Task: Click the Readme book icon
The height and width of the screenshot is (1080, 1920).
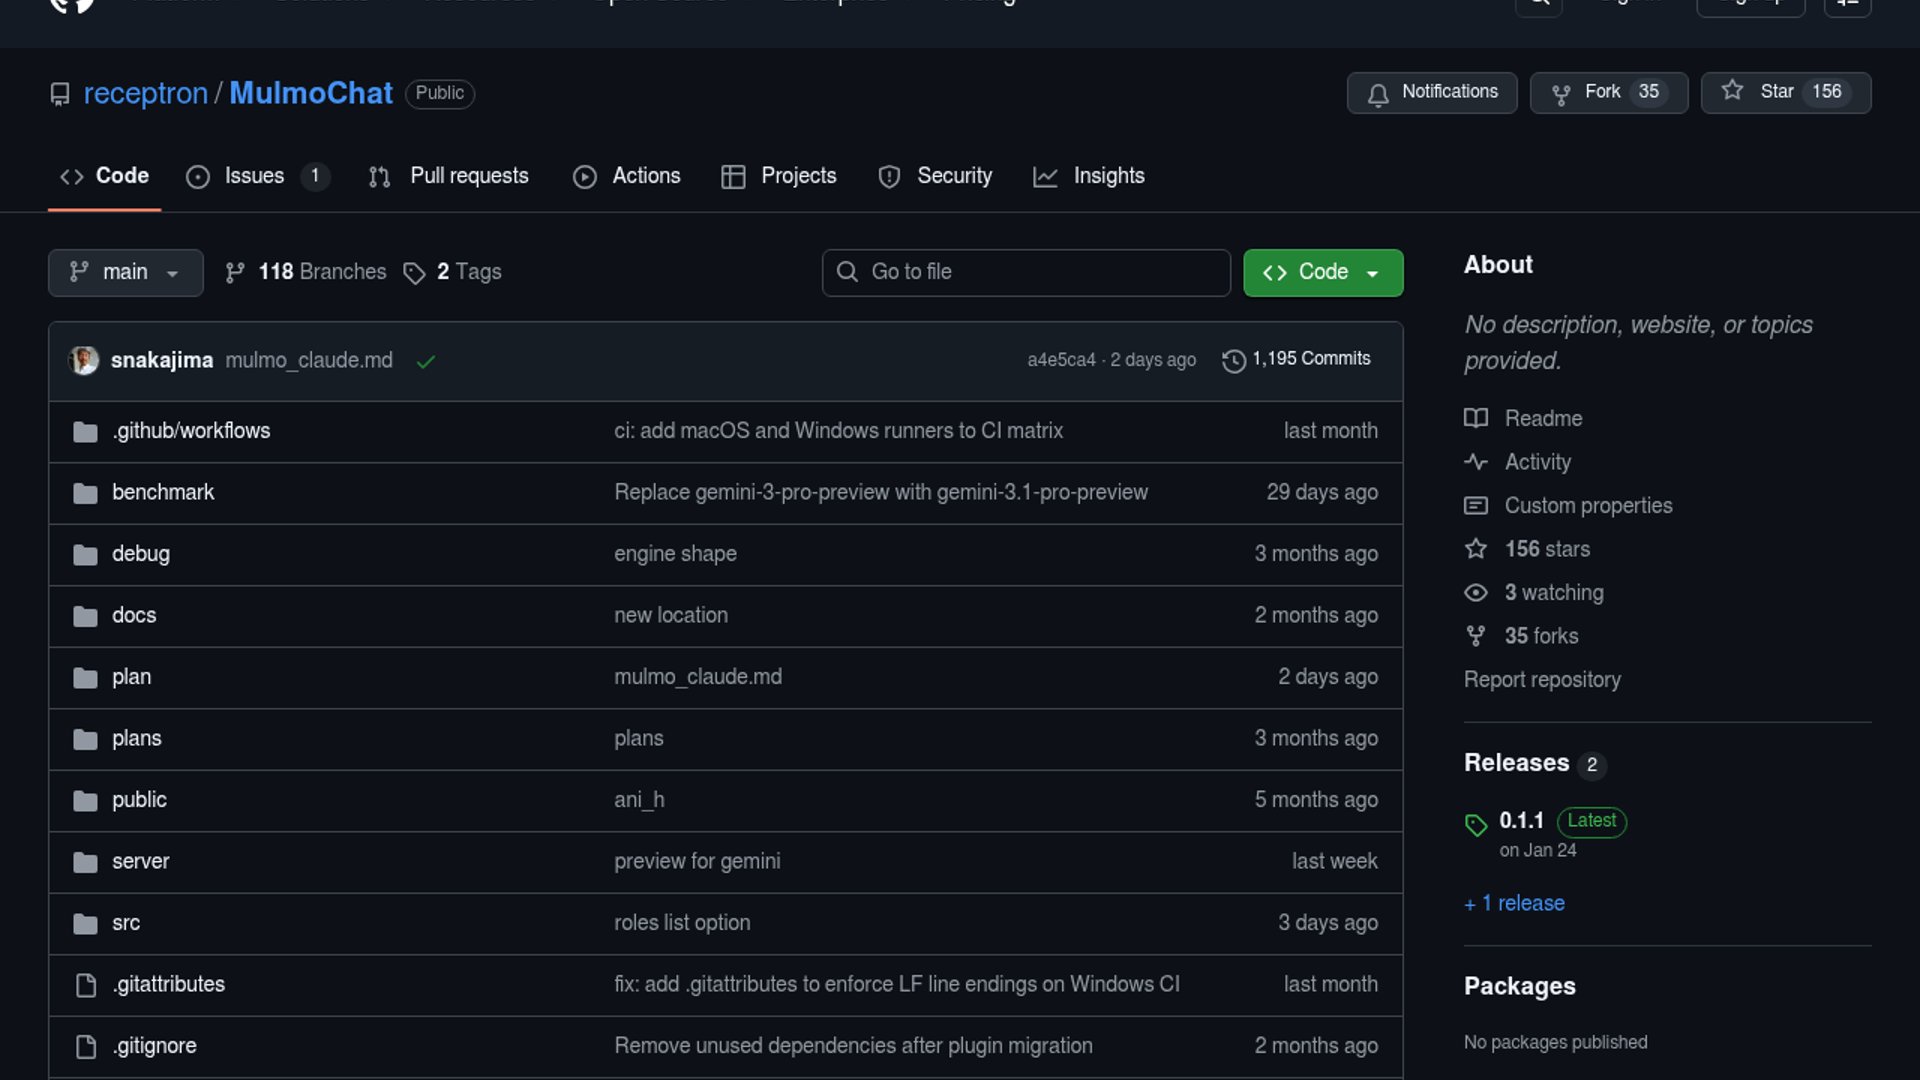Action: coord(1476,418)
